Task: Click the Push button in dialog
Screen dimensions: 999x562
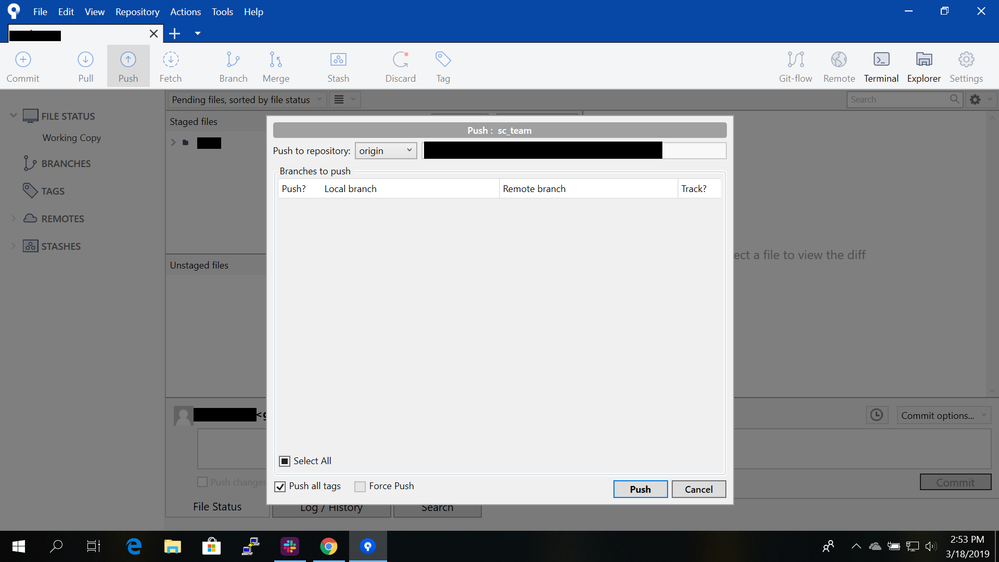Action: (640, 489)
